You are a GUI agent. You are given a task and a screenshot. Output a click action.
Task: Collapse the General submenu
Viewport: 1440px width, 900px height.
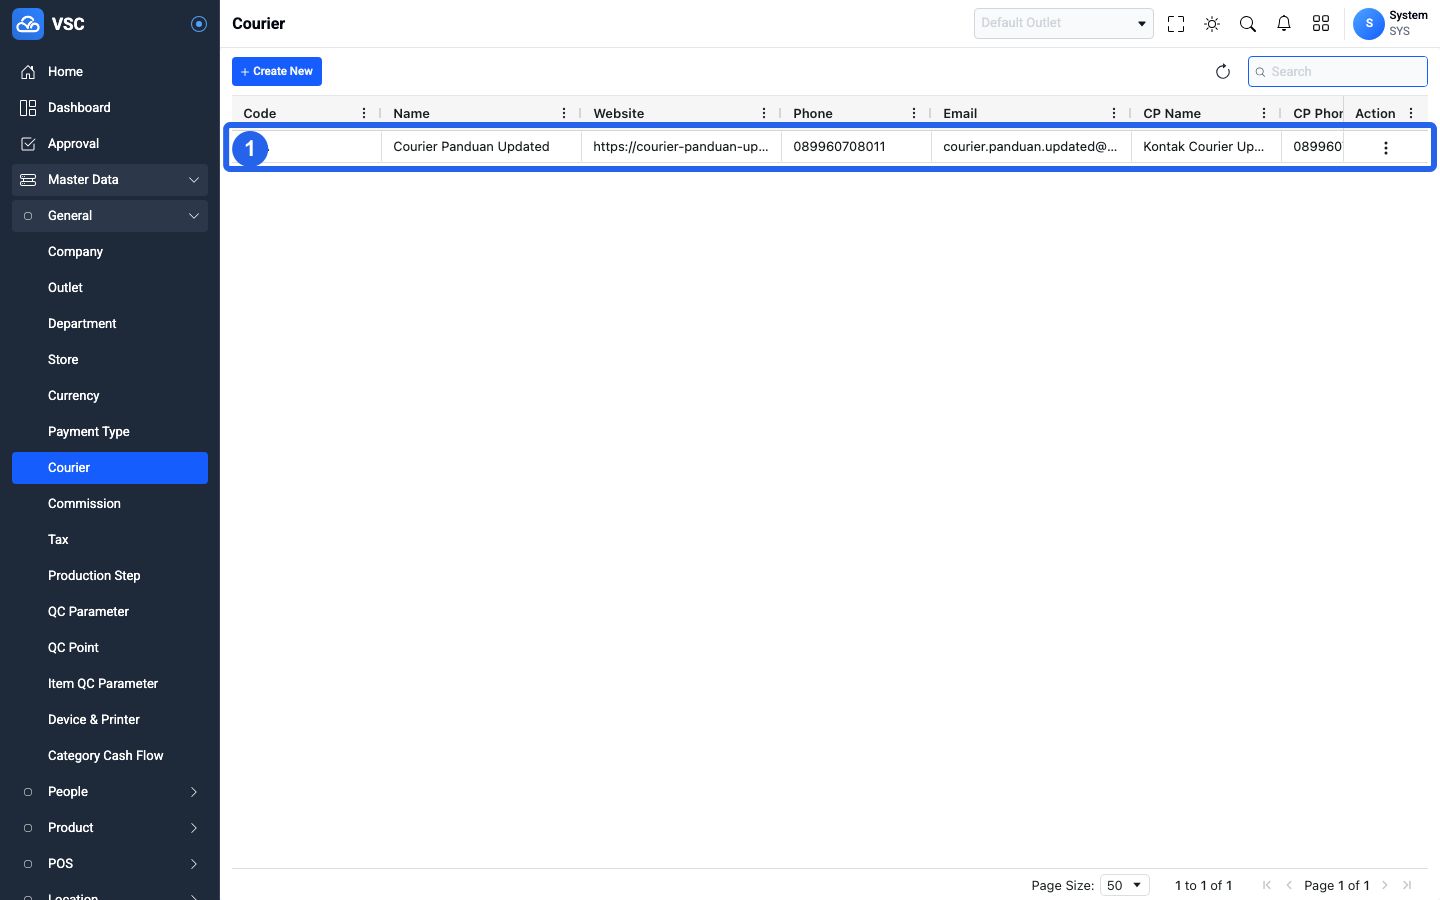(x=110, y=216)
